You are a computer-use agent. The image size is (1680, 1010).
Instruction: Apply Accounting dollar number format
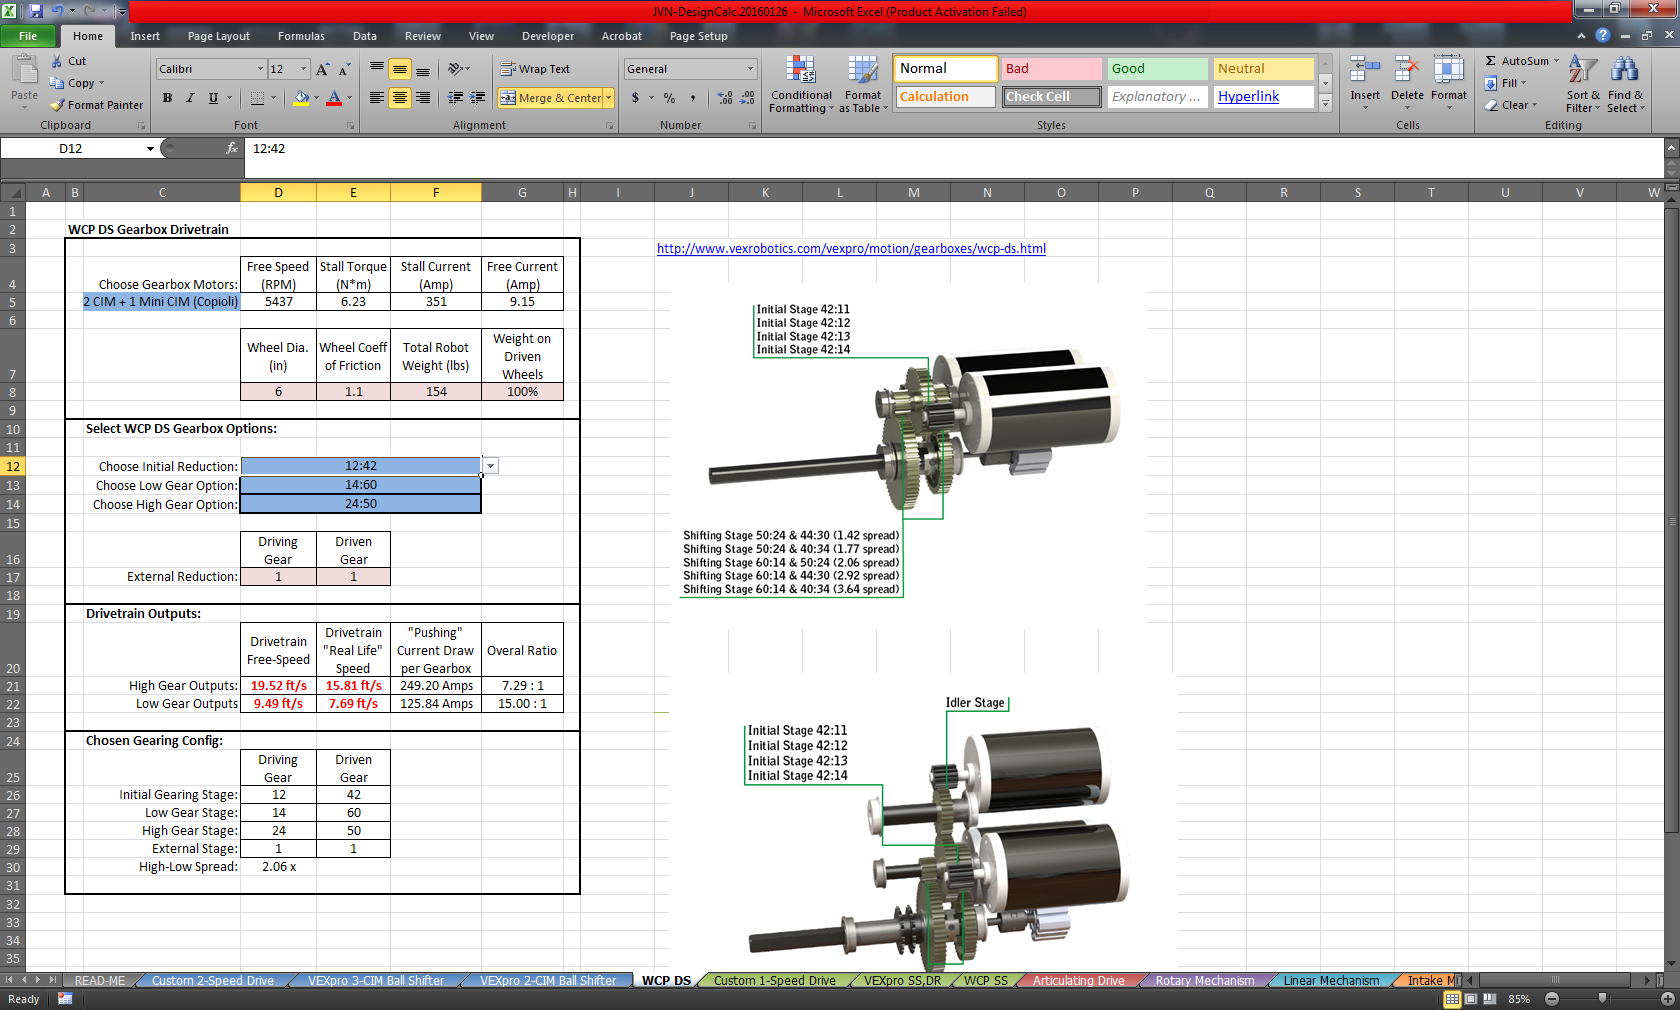(x=635, y=98)
